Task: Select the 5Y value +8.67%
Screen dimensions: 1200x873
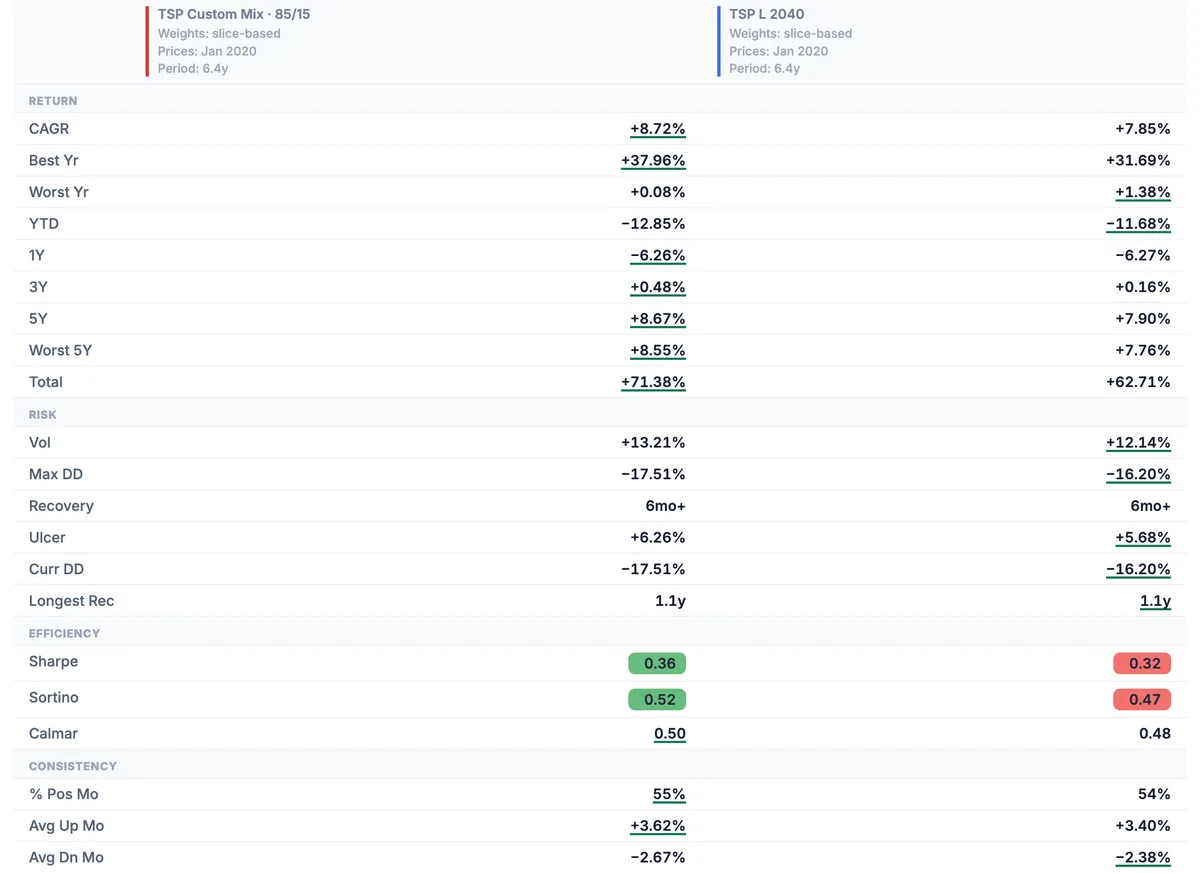Action: click(658, 319)
